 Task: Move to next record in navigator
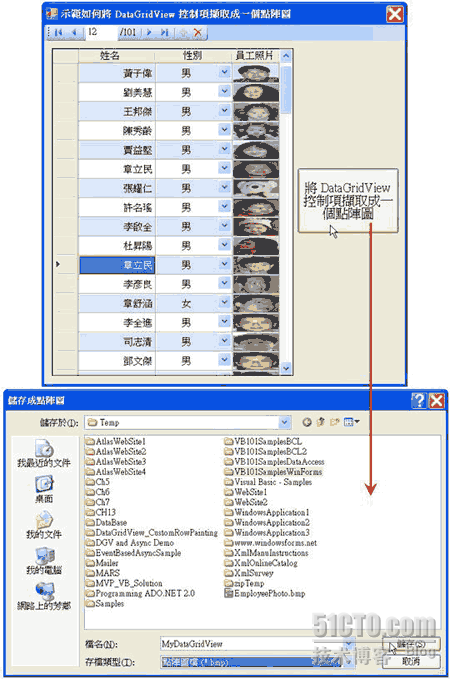pyautogui.click(x=149, y=32)
